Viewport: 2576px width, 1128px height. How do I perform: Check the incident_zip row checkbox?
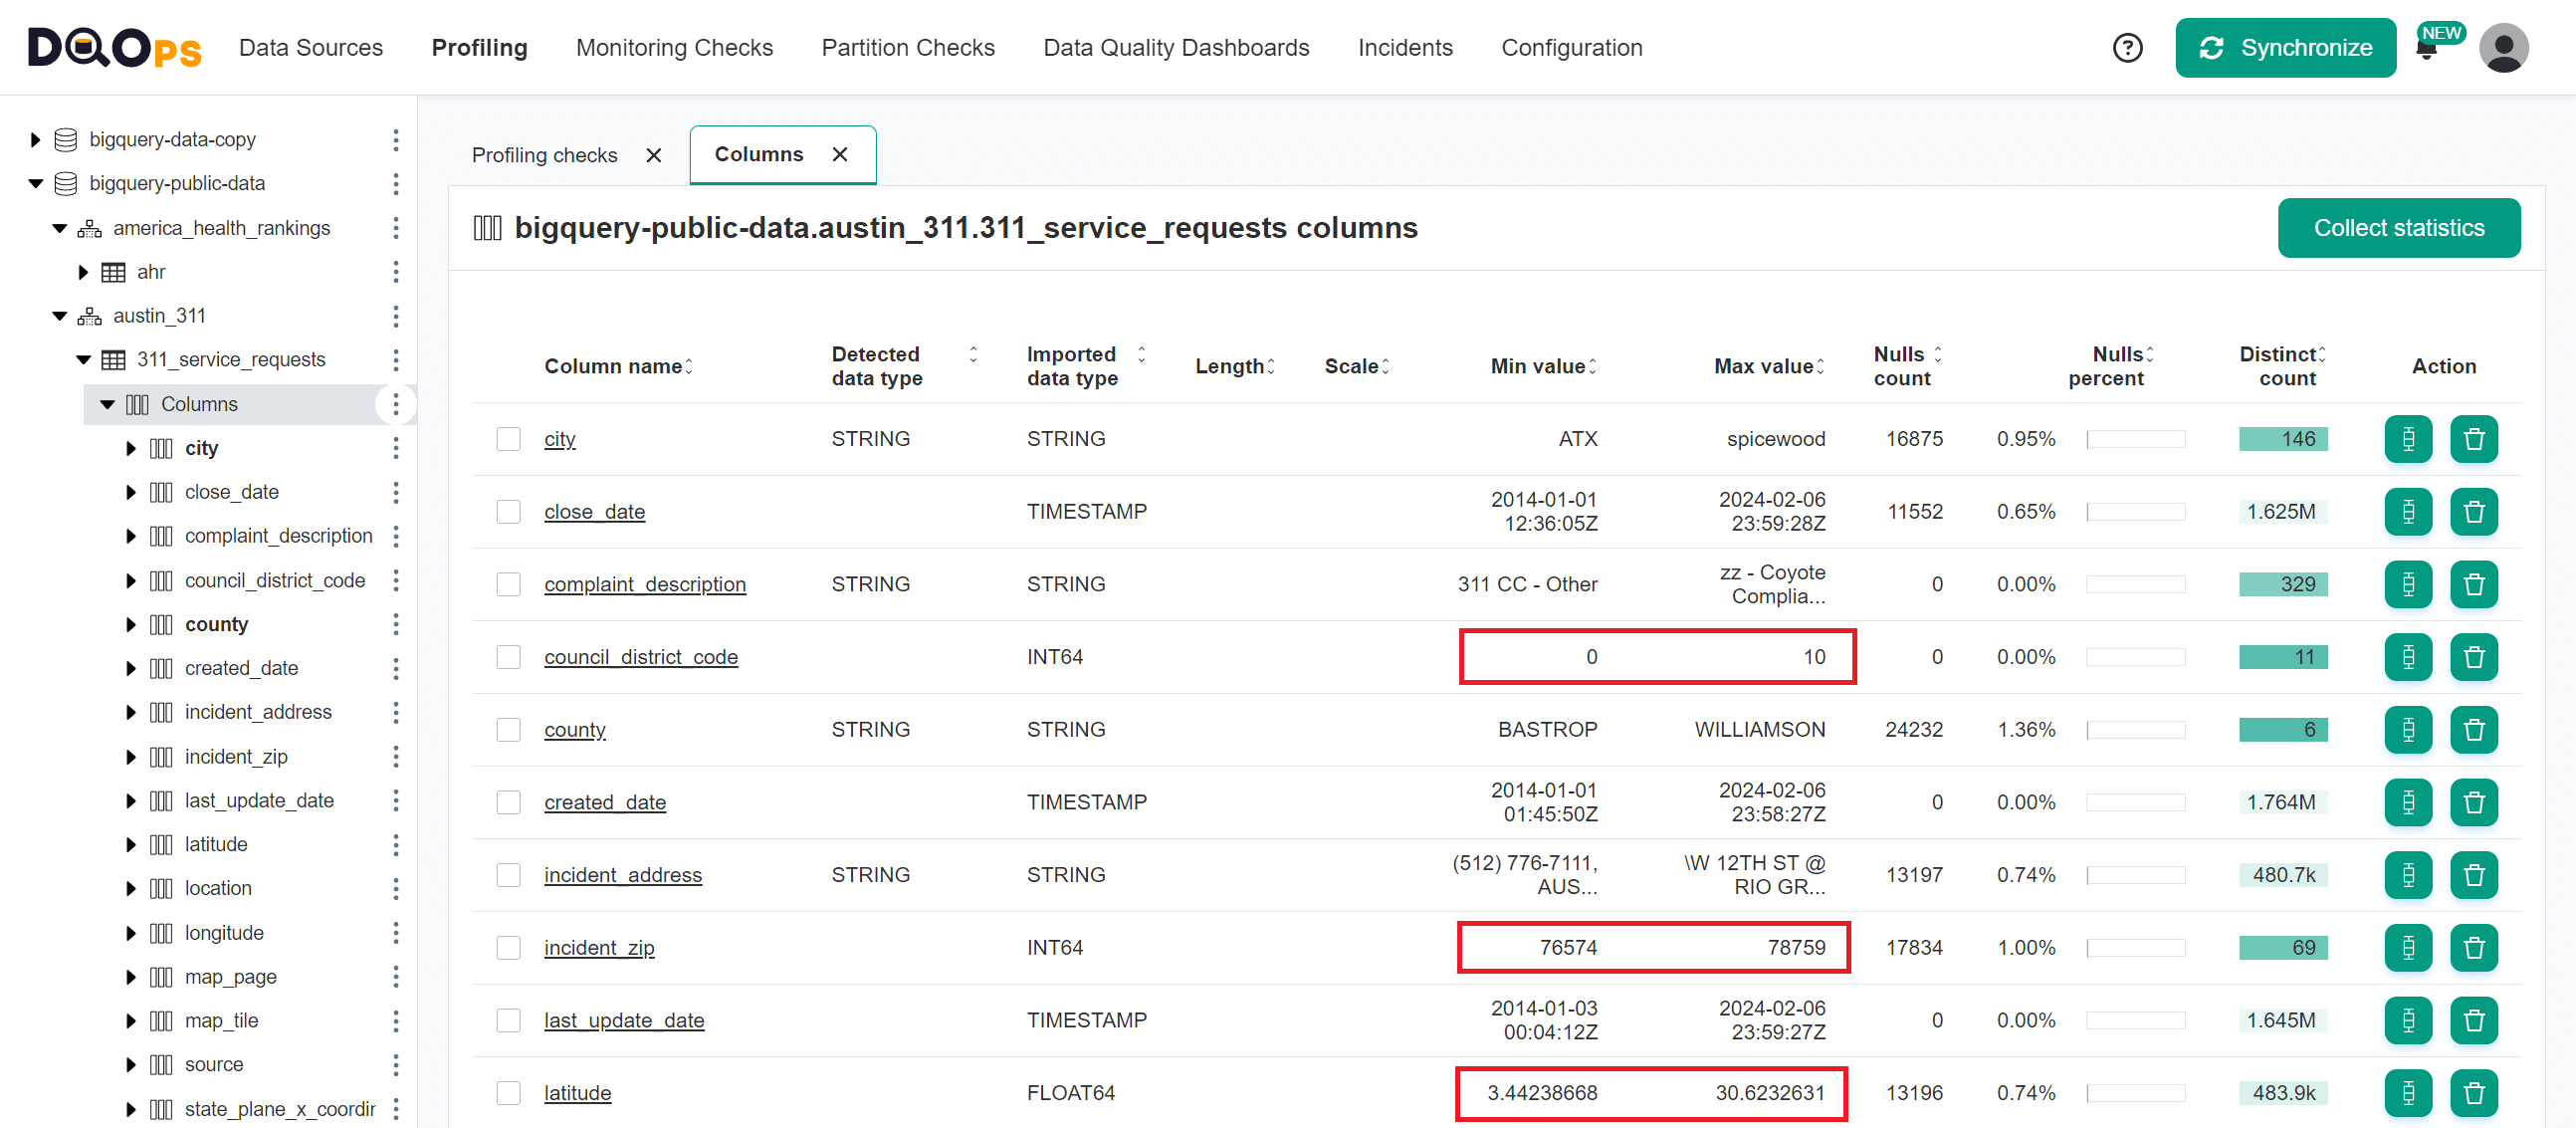pyautogui.click(x=509, y=947)
